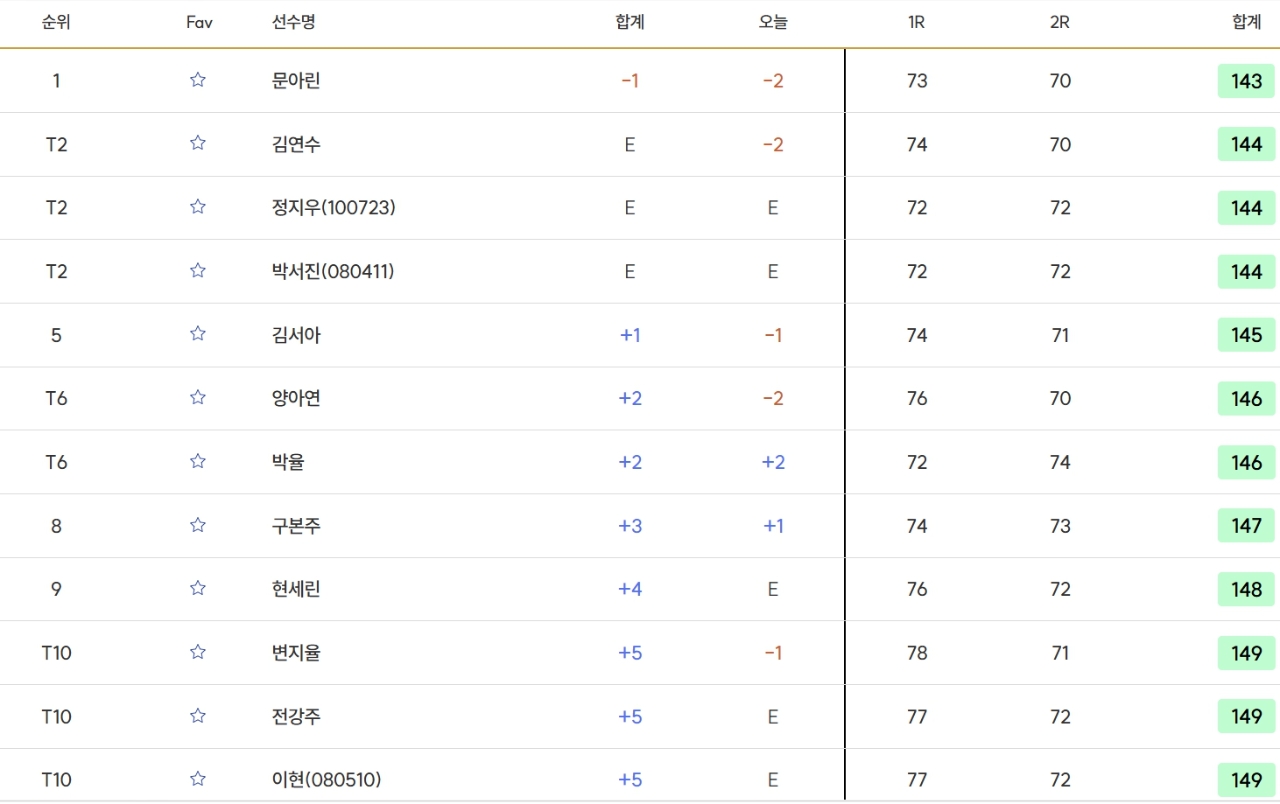Add 양아연 to favorites via star
1280x804 pixels.
point(198,398)
